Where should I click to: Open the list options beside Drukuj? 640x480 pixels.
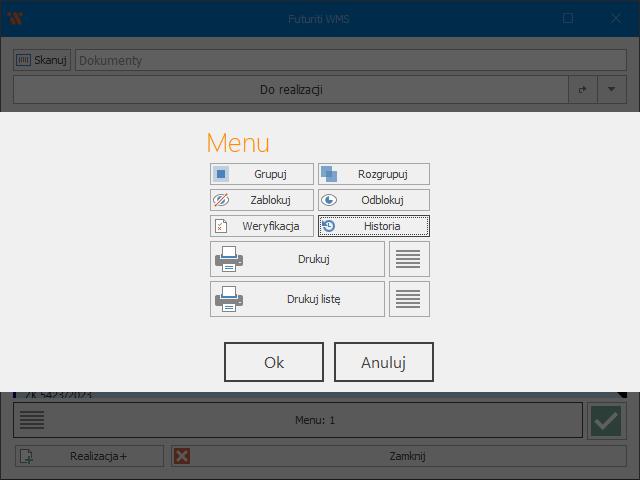[x=409, y=259]
